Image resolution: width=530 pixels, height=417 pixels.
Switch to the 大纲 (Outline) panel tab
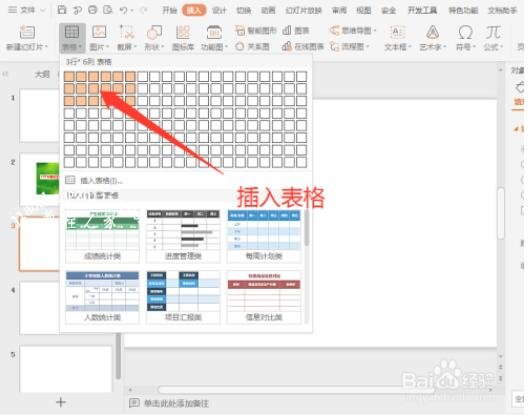pyautogui.click(x=43, y=74)
